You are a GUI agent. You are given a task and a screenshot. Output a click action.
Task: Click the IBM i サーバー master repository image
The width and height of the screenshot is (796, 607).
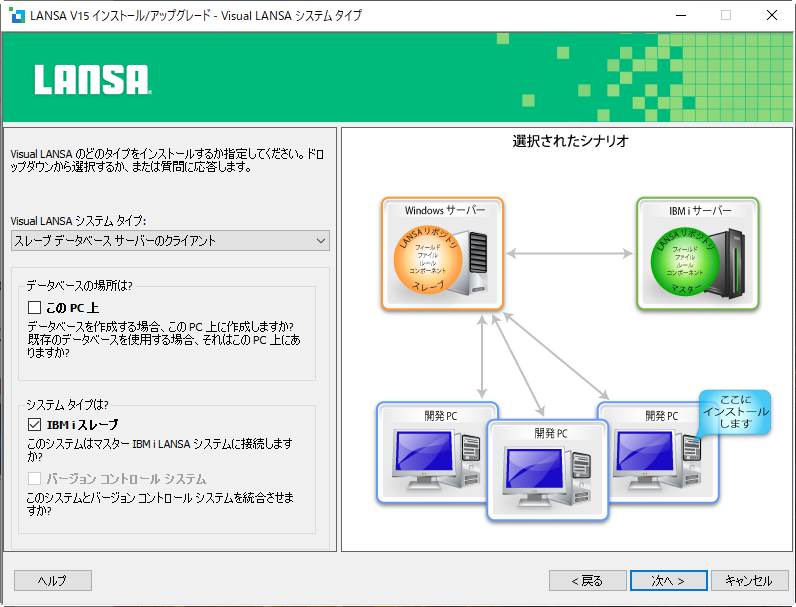[698, 254]
